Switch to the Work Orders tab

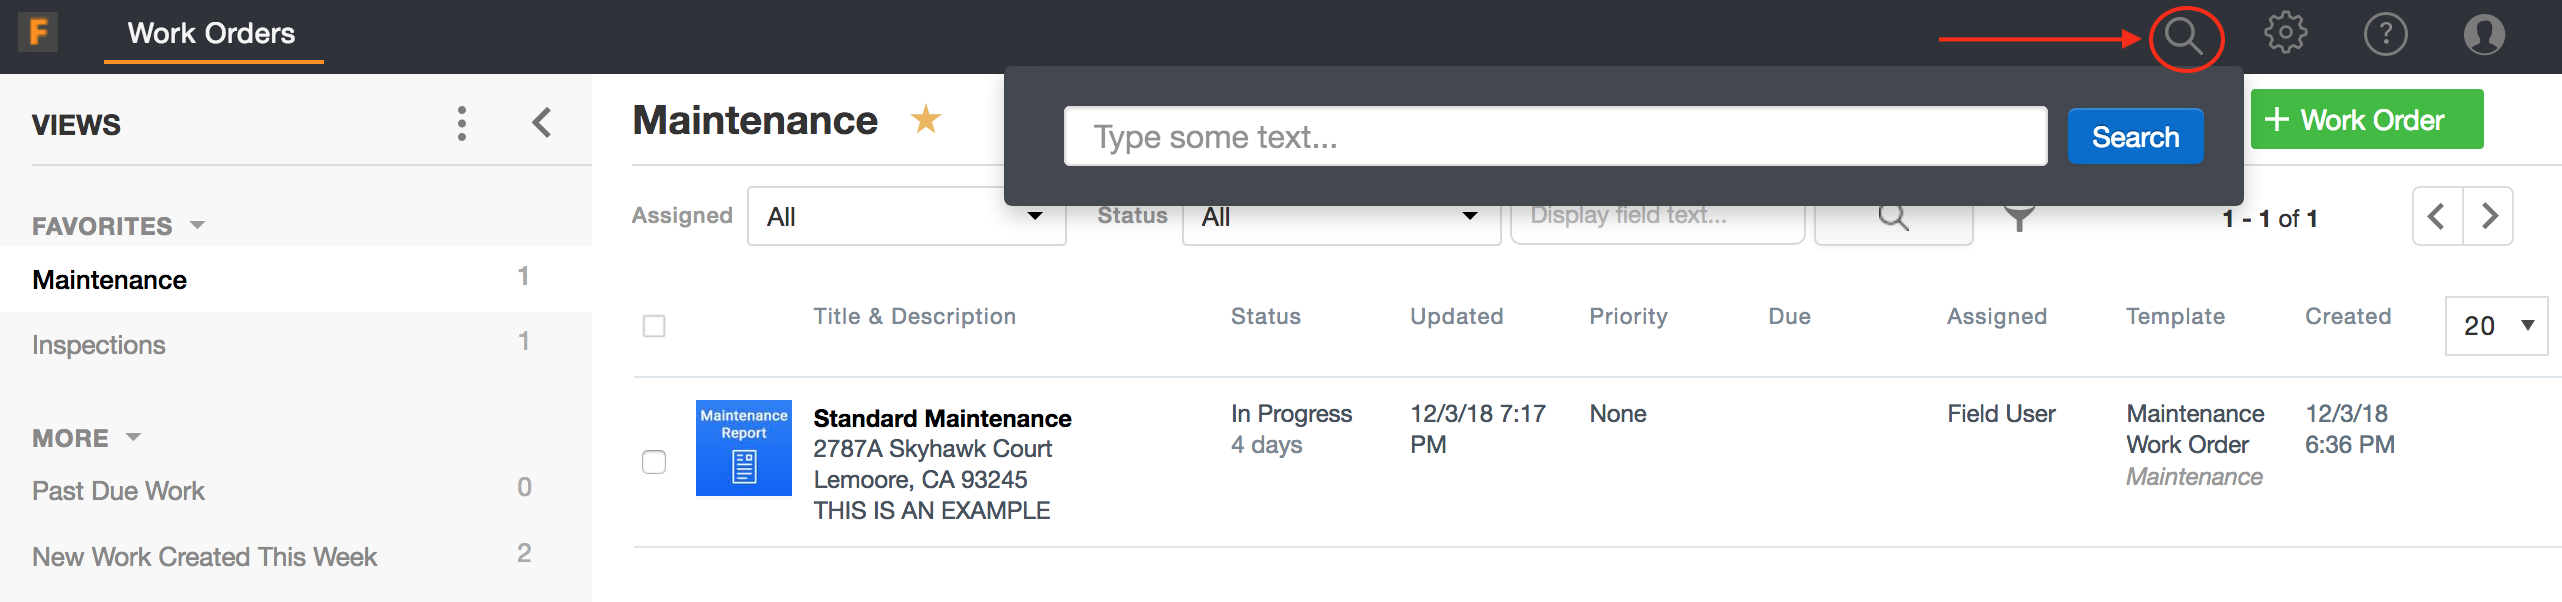tap(211, 33)
